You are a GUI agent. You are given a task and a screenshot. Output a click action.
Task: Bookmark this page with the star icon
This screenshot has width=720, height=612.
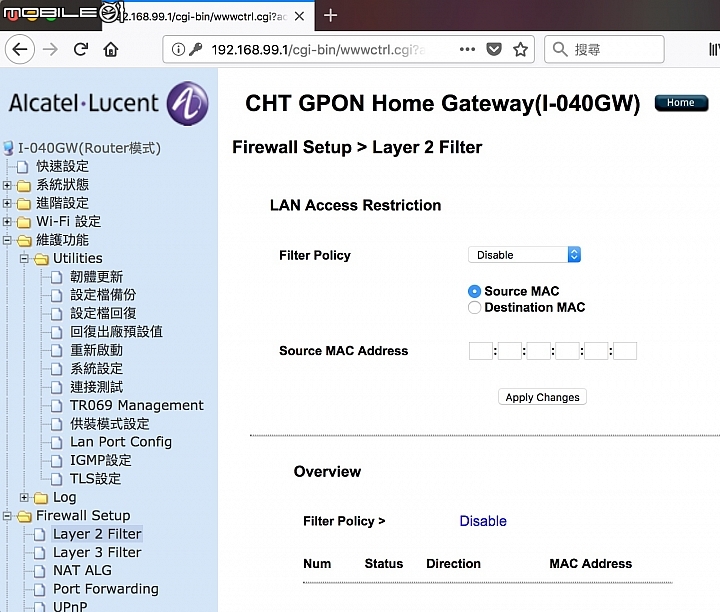click(520, 49)
